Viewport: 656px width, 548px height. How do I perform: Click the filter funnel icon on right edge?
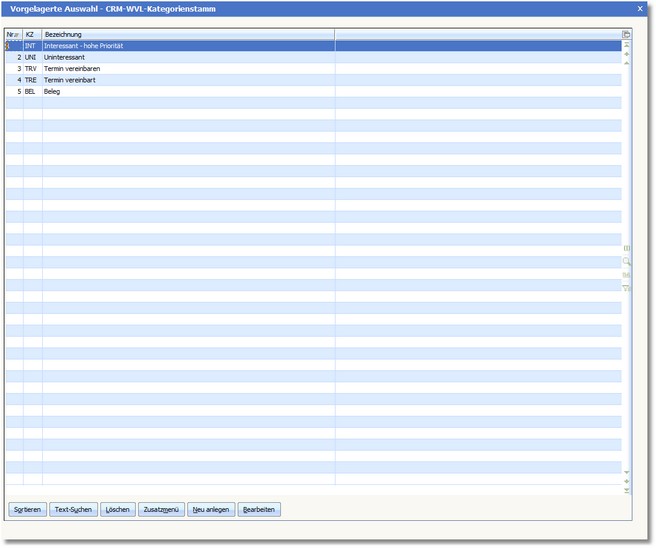[627, 288]
